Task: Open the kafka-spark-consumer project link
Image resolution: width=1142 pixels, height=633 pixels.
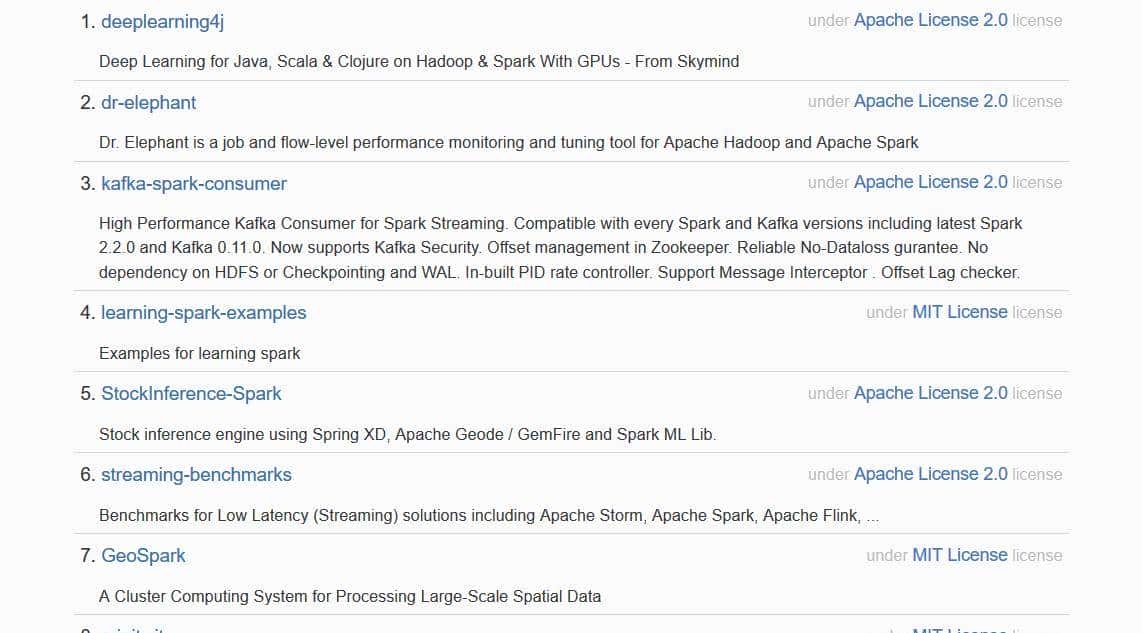Action: click(x=193, y=183)
